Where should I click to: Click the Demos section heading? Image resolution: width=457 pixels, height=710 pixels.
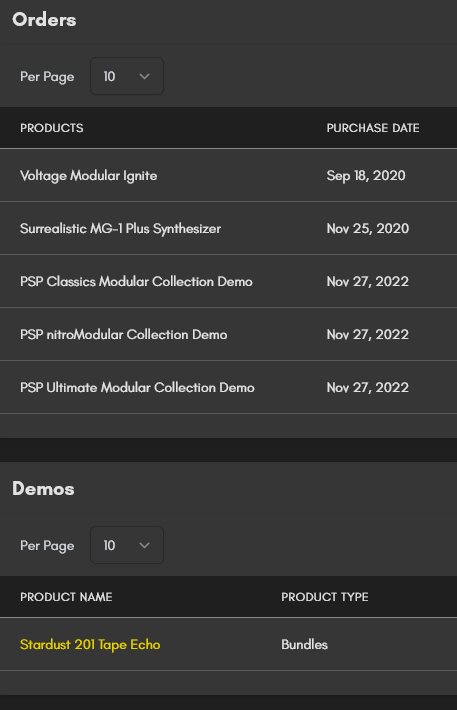(43, 489)
